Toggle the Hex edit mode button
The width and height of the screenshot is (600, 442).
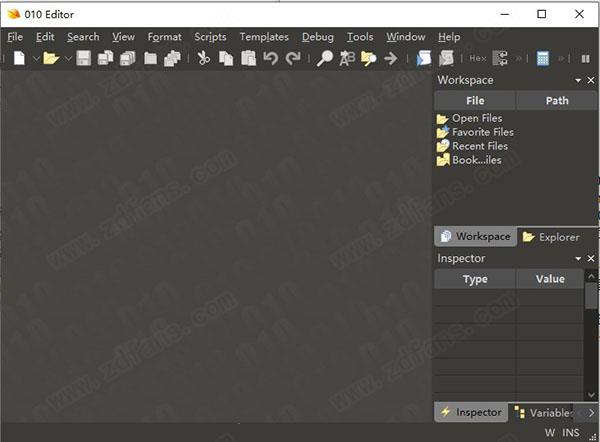(478, 58)
